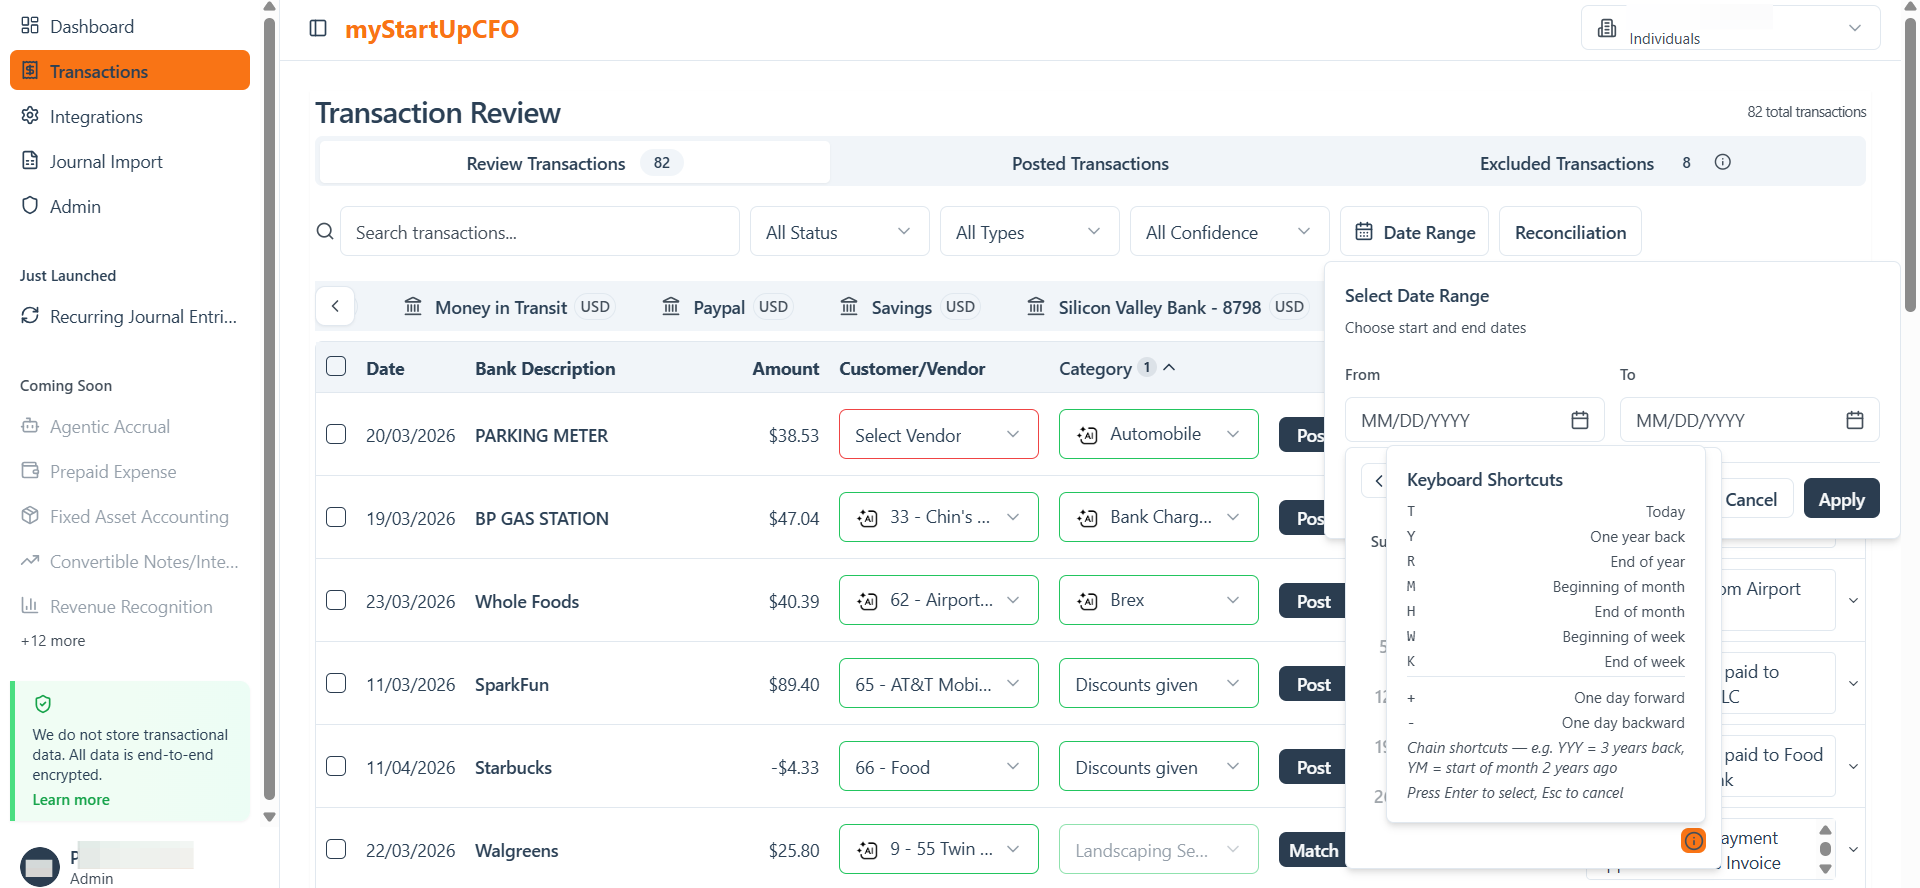1920x888 pixels.
Task: Click the Search transactions field
Action: pyautogui.click(x=540, y=232)
